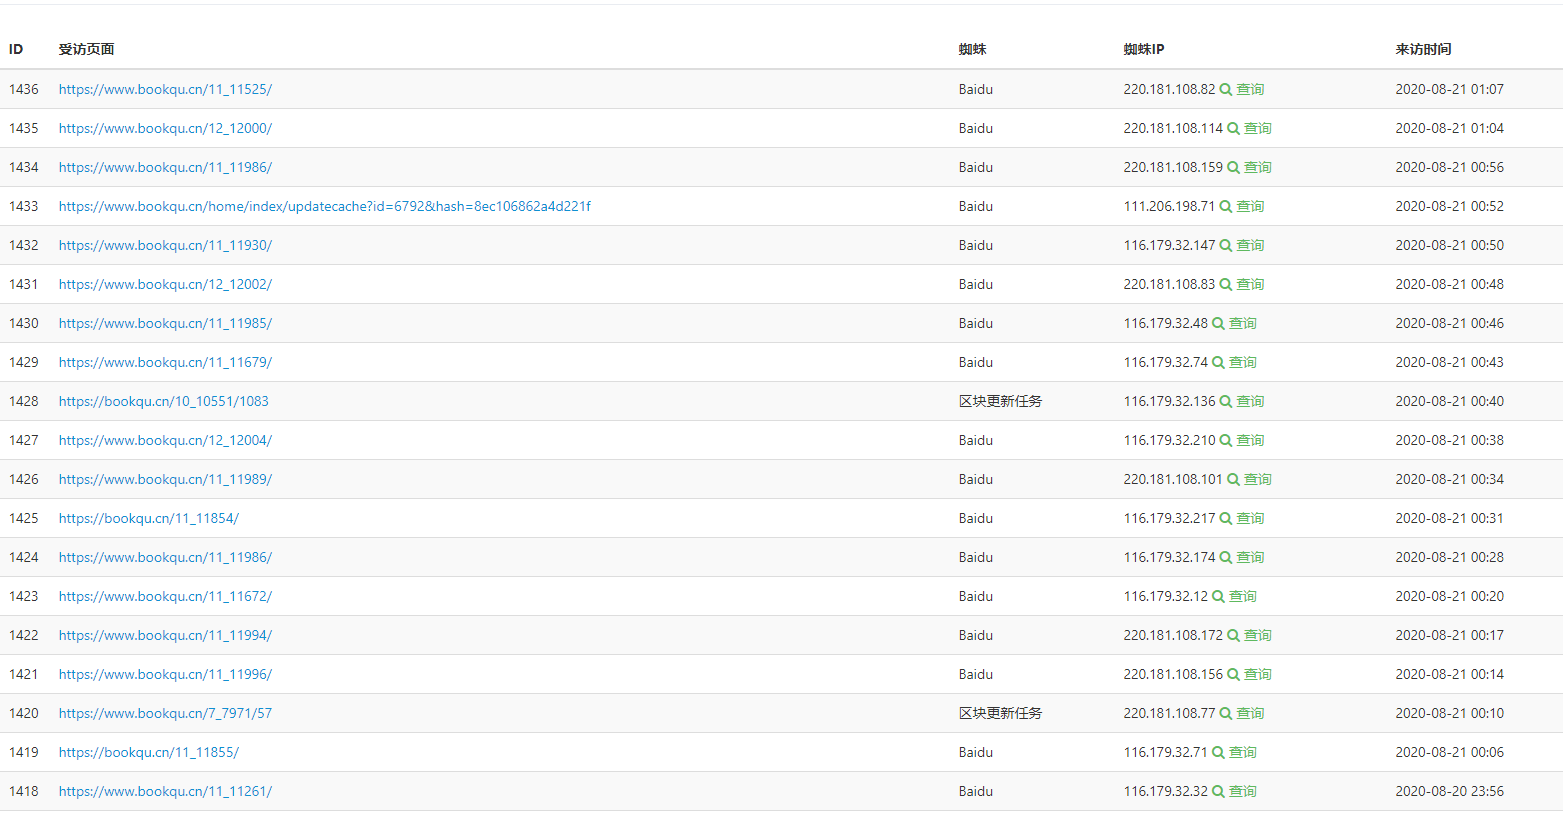
Task: Click the 来访时间 column header
Action: (1423, 49)
